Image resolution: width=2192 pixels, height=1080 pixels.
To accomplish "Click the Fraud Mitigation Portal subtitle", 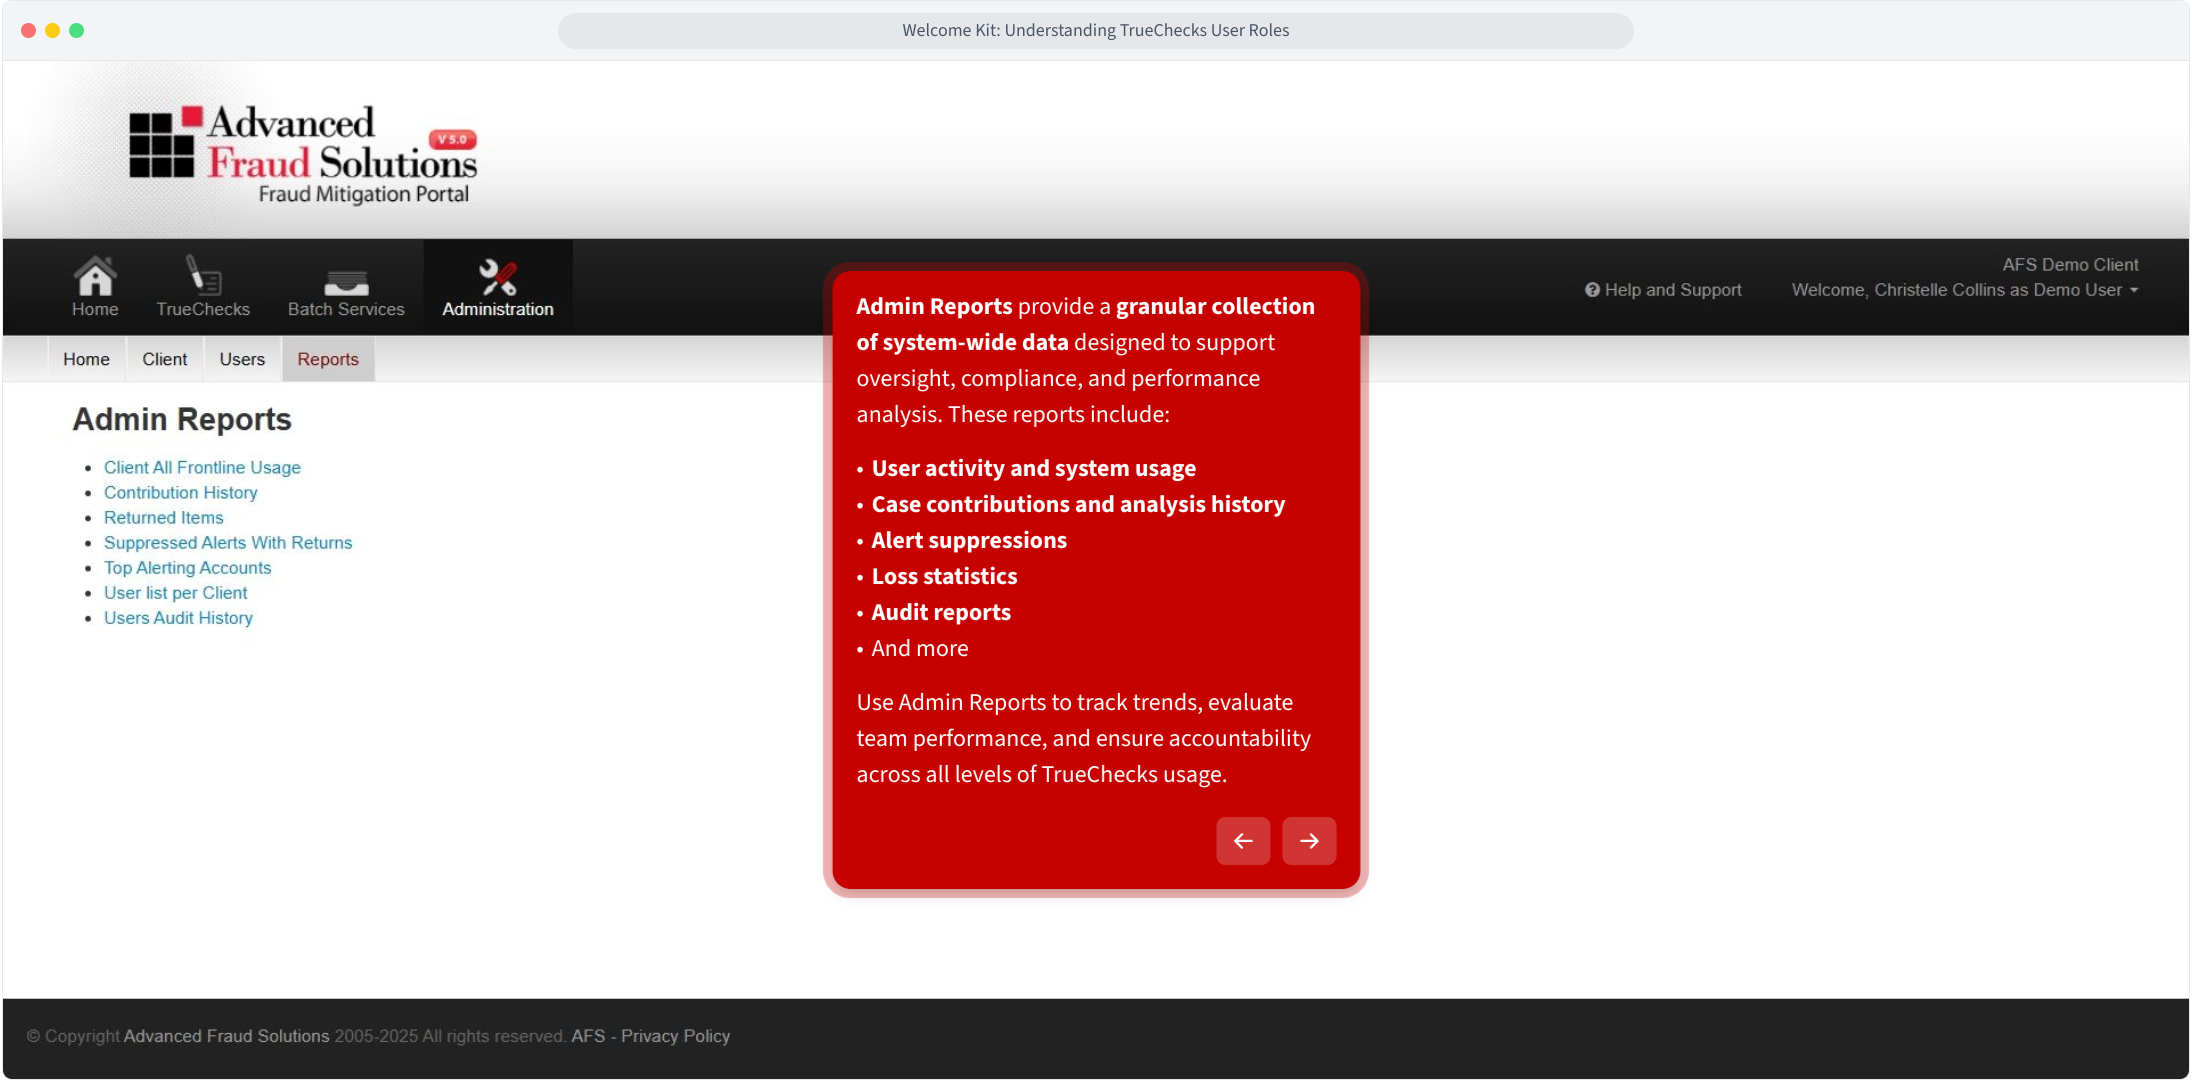I will (364, 194).
